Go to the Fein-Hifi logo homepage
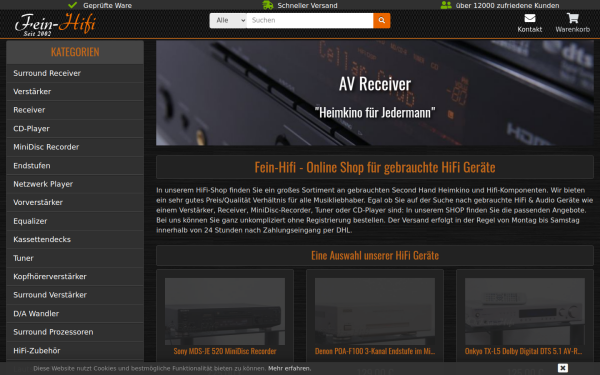The image size is (600, 375). [55, 24]
